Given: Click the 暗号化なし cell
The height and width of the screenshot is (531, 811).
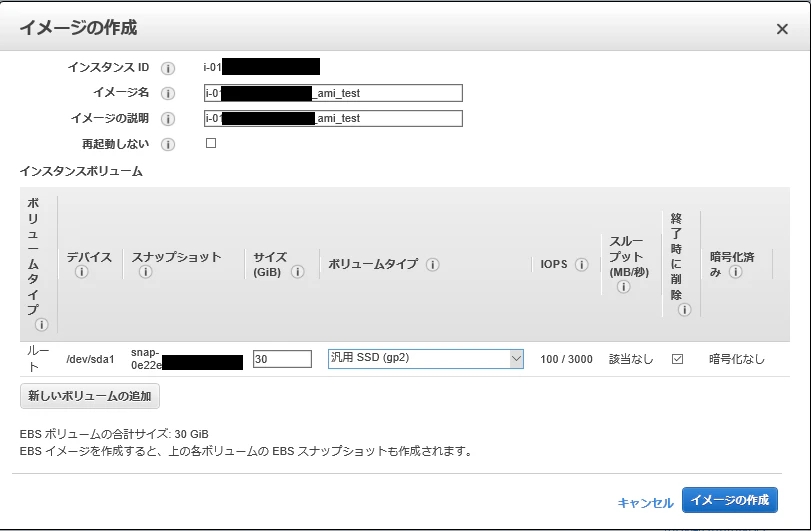Looking at the screenshot, I should [x=737, y=359].
